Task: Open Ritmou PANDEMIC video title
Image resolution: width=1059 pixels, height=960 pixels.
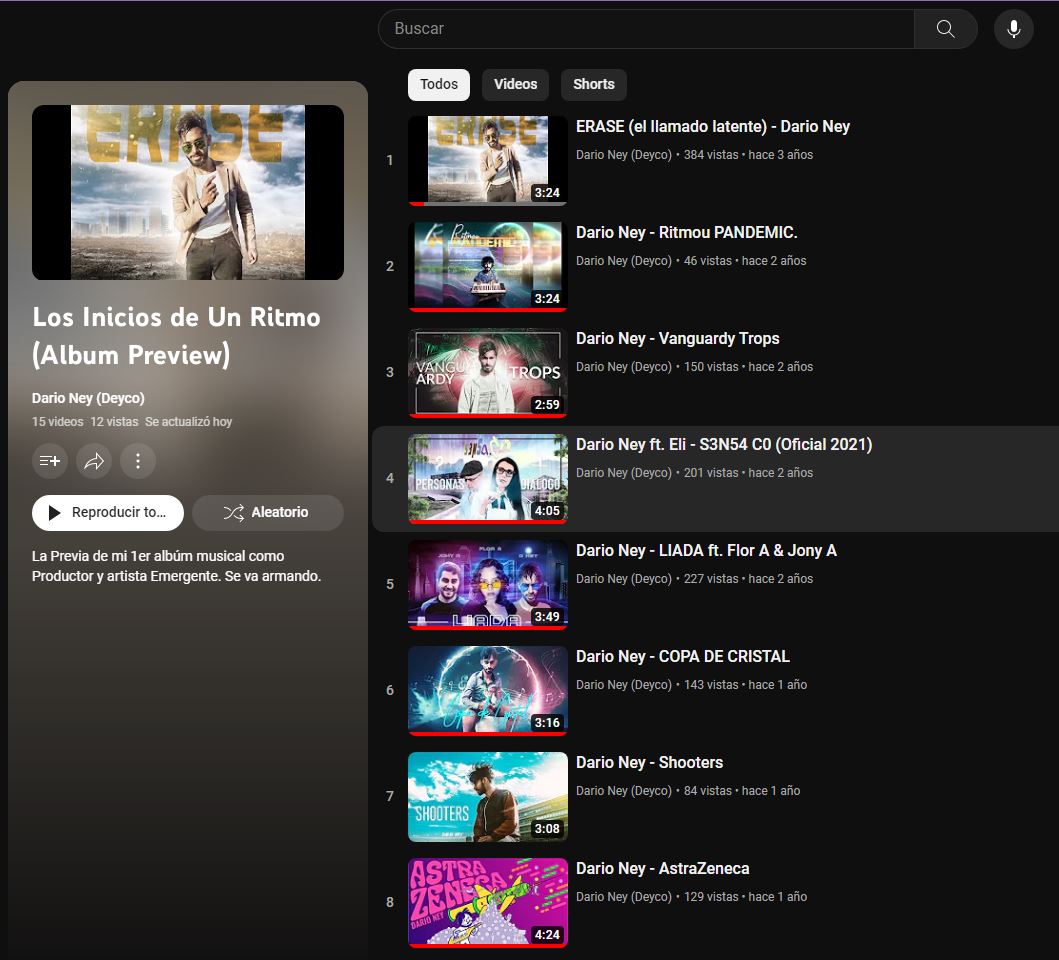Action: [686, 232]
